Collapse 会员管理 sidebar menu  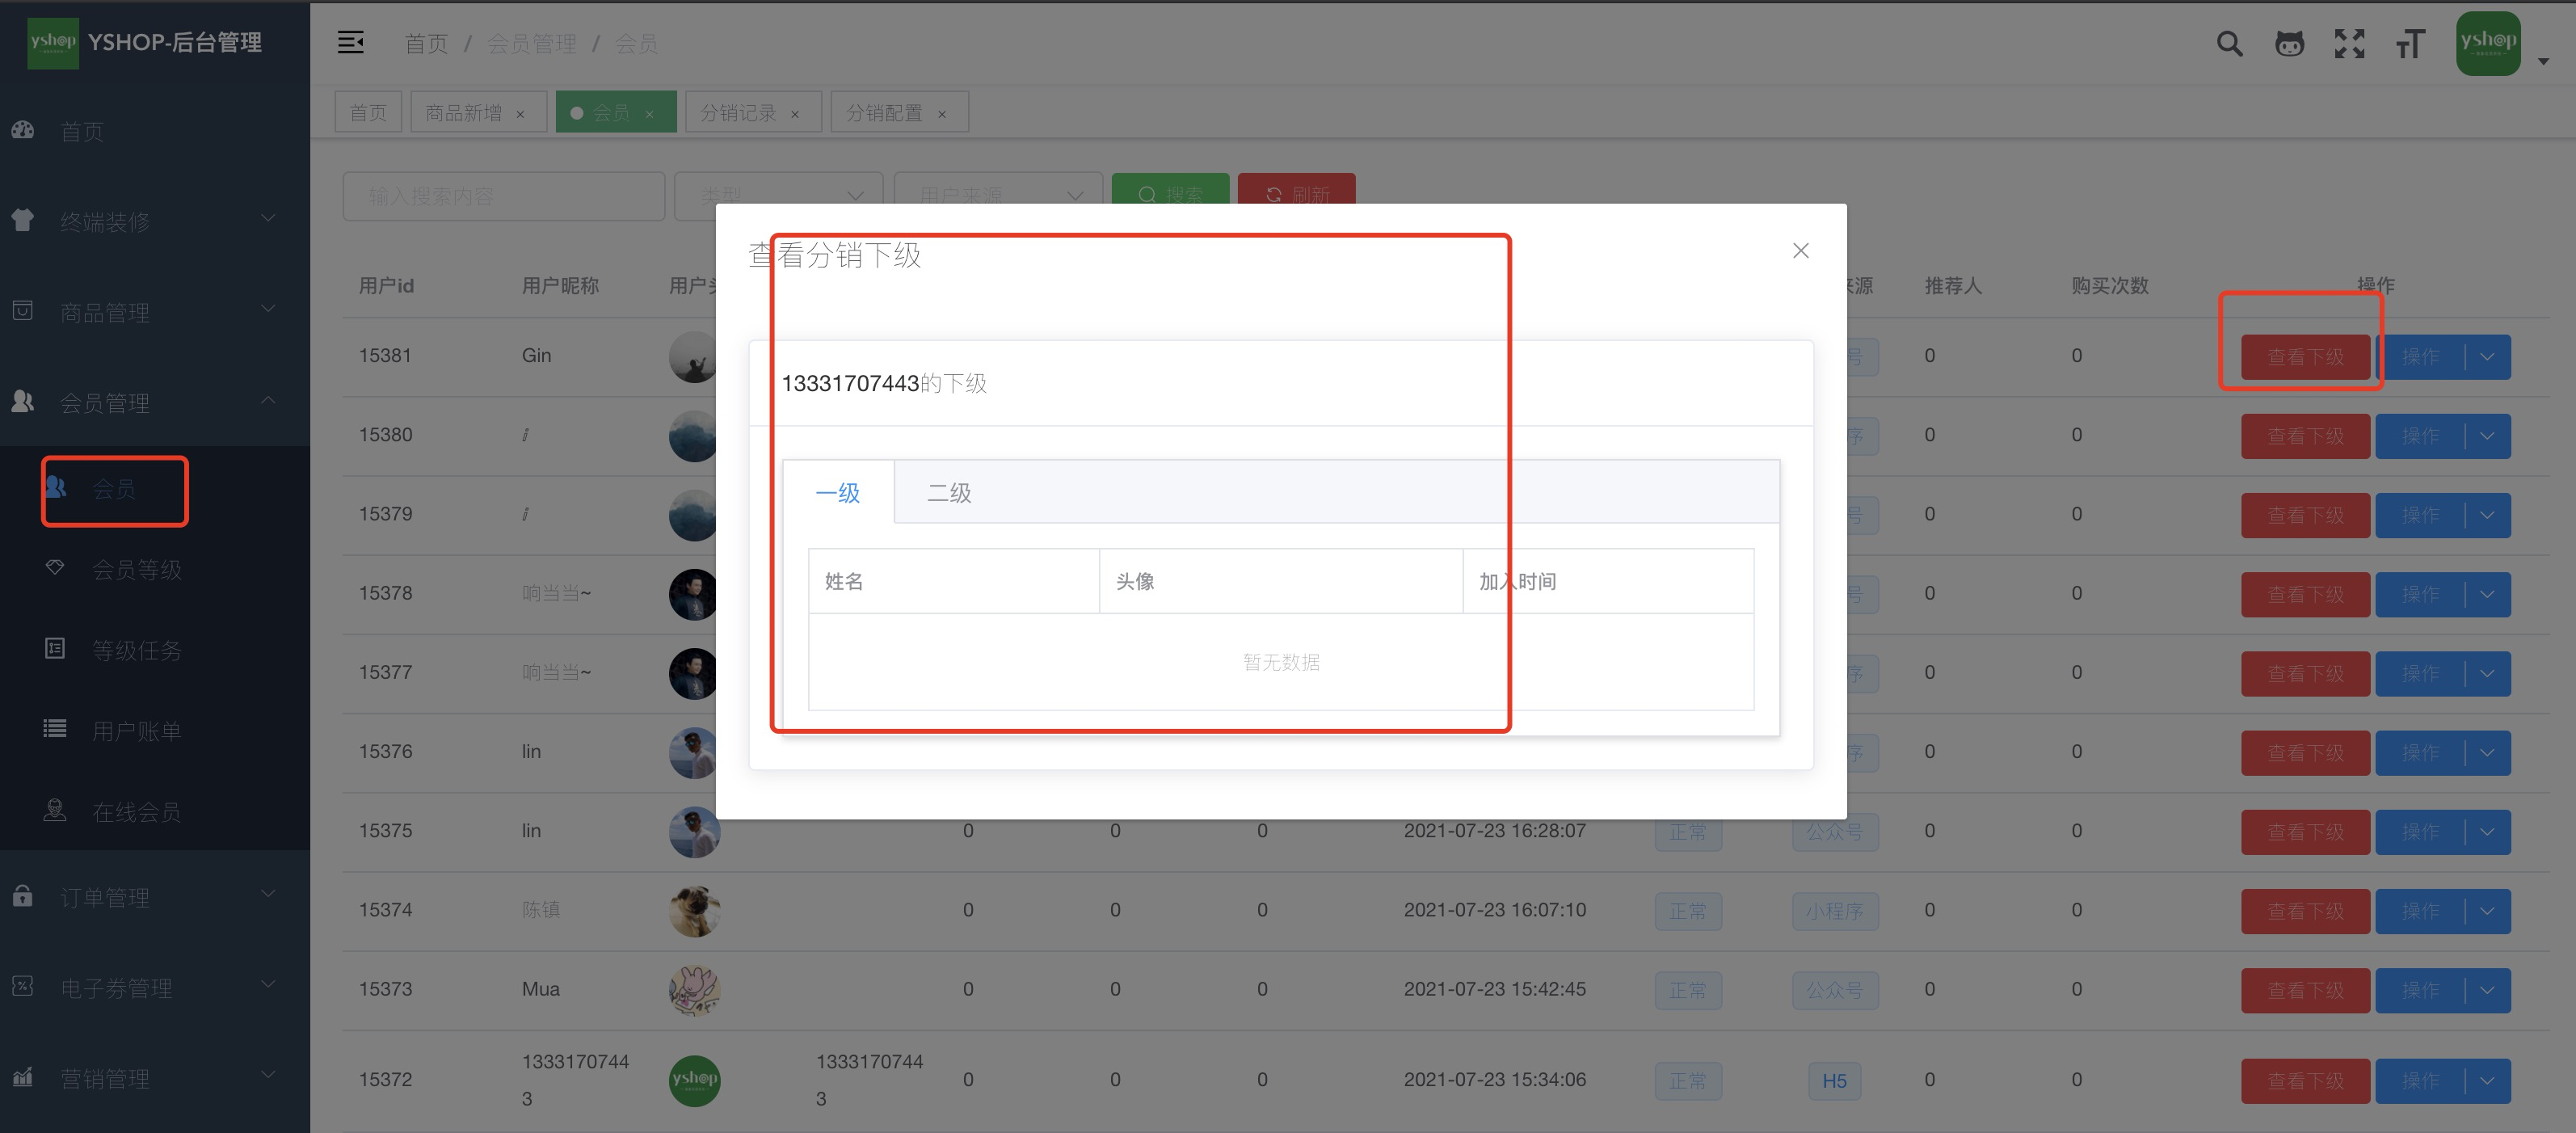coord(155,402)
